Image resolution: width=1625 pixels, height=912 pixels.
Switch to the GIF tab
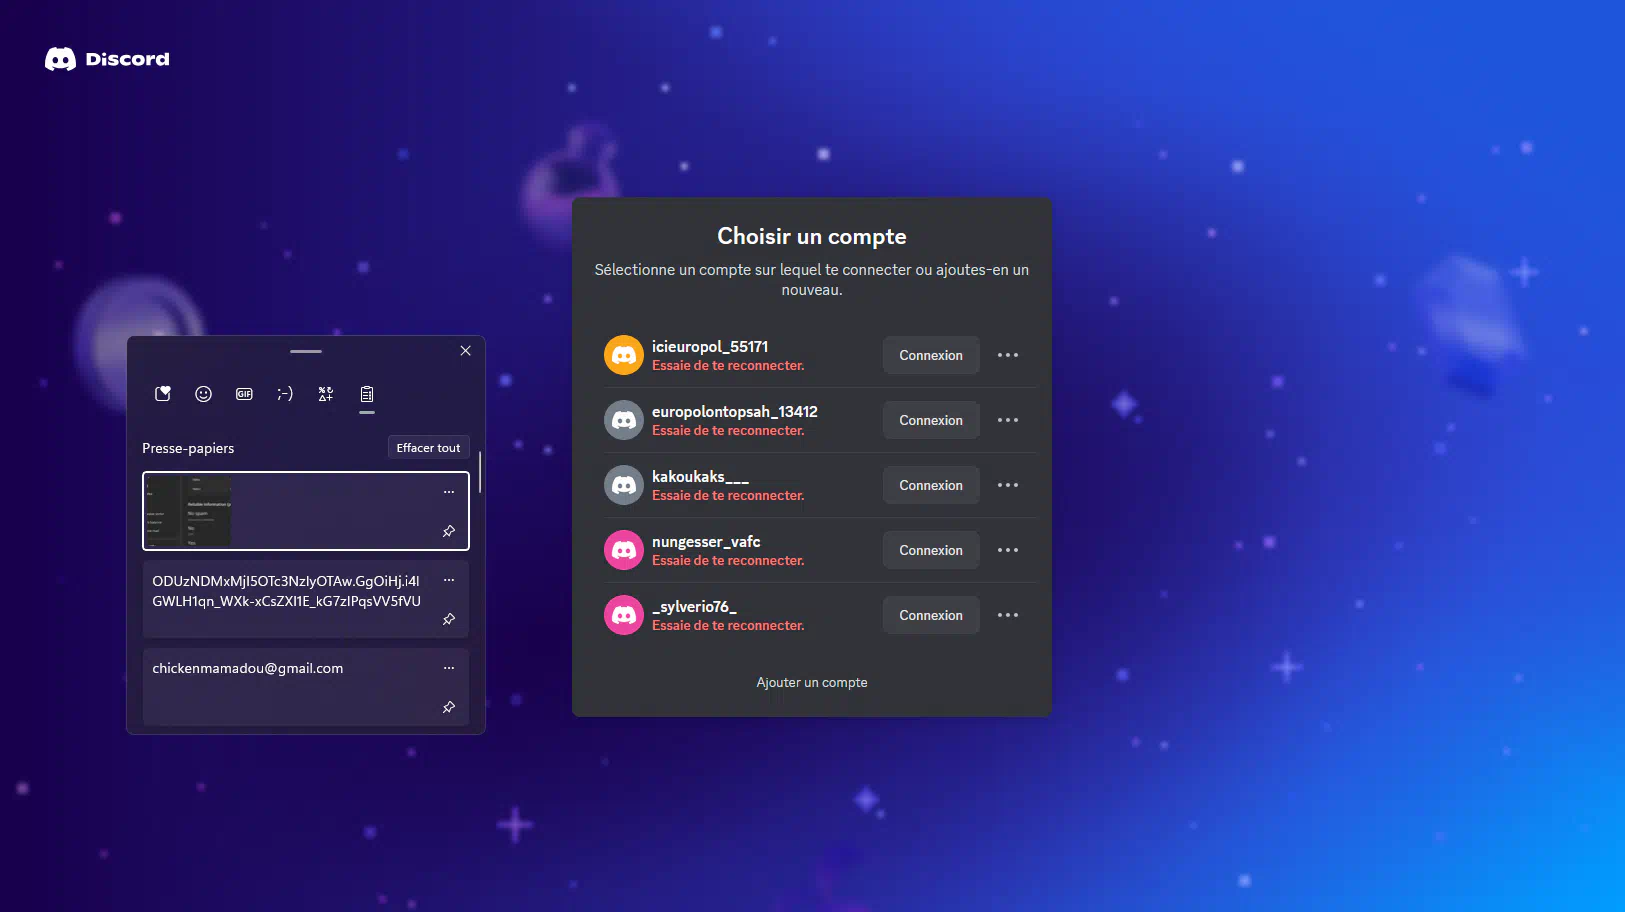click(244, 394)
